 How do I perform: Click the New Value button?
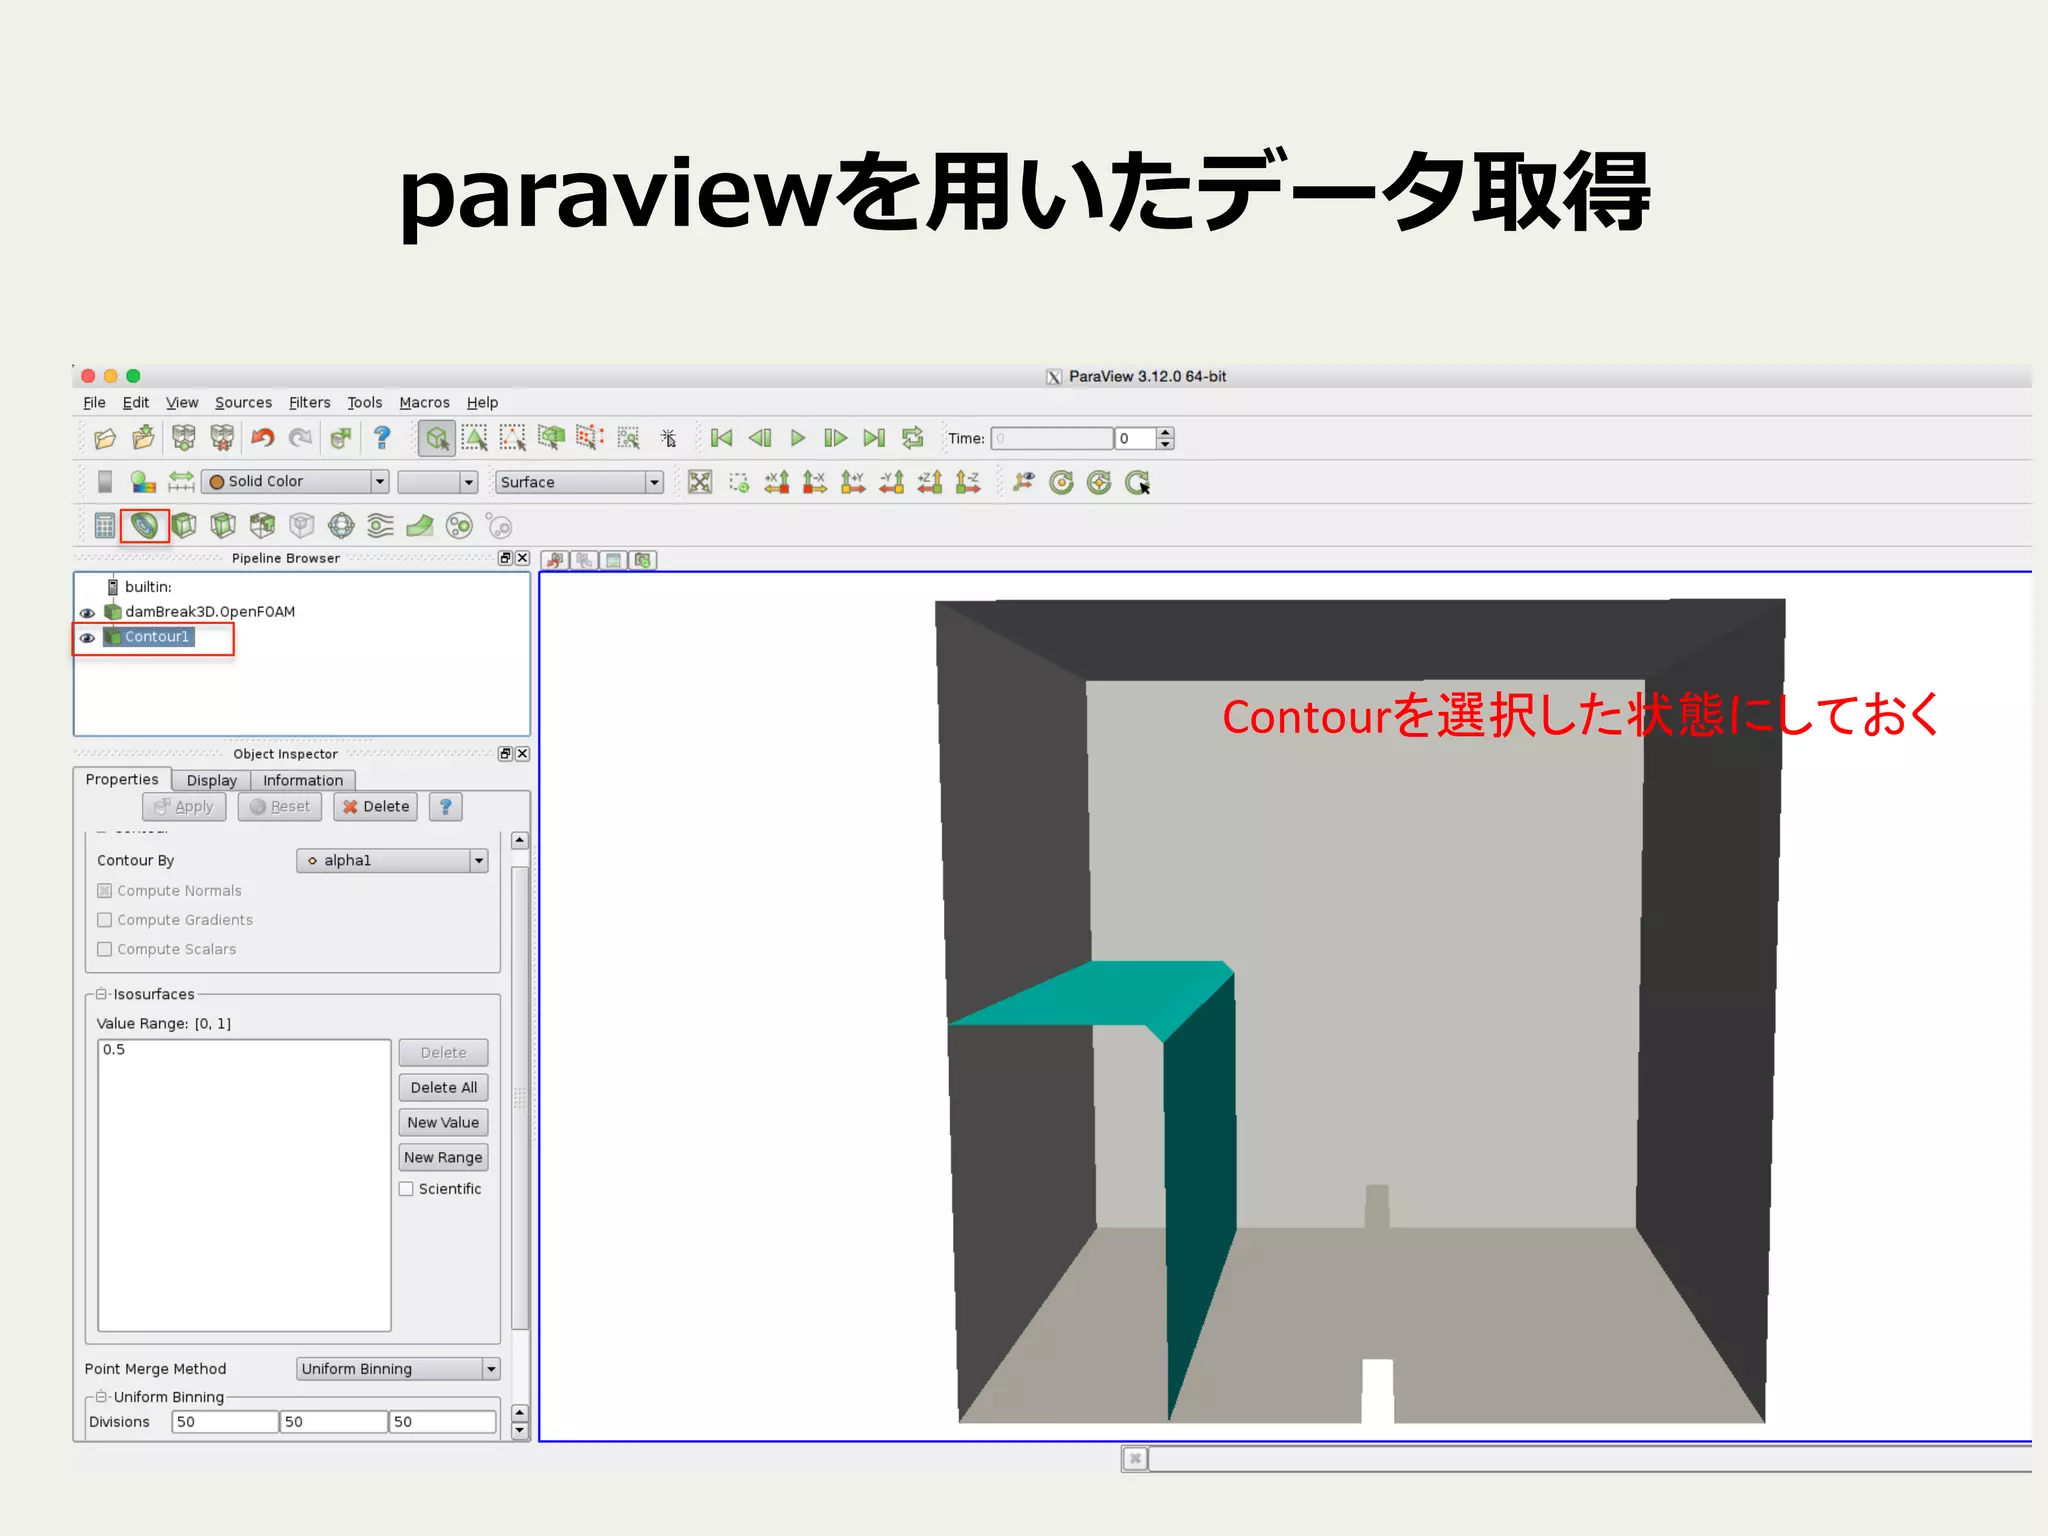pyautogui.click(x=443, y=1123)
